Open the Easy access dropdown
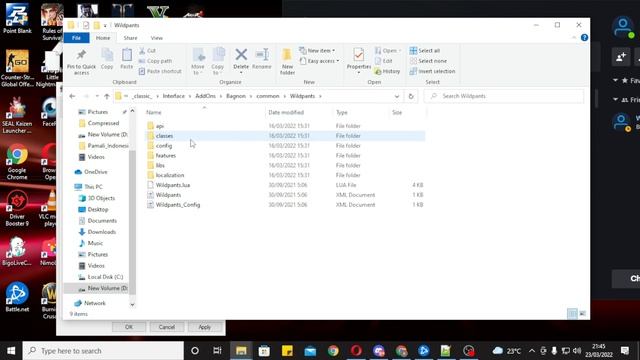 point(319,61)
